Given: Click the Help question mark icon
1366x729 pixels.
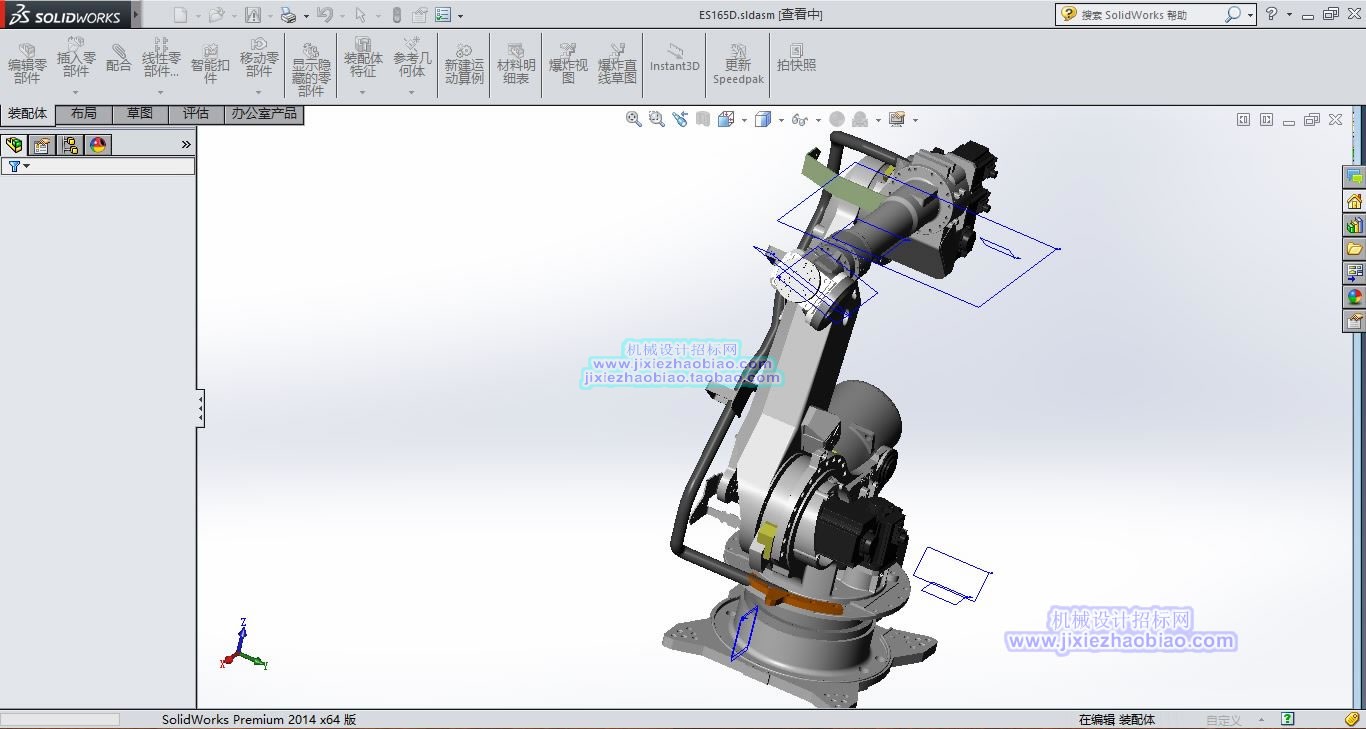Looking at the screenshot, I should coord(1271,14).
